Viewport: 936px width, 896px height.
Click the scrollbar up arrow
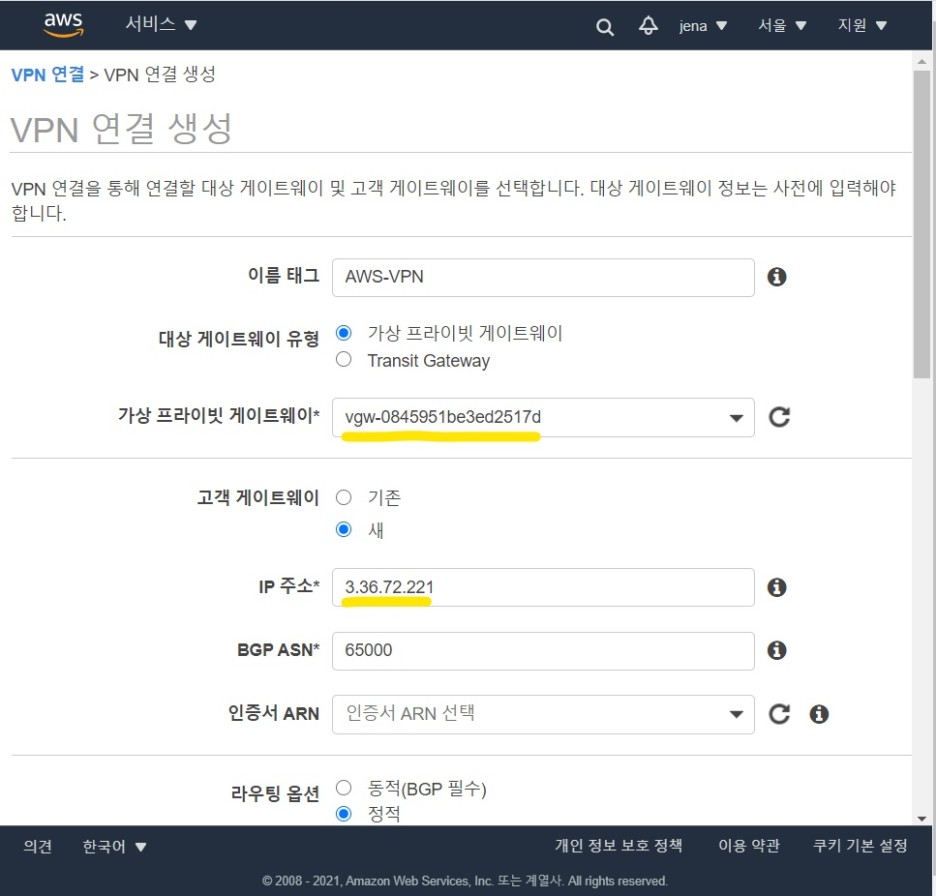point(922,61)
